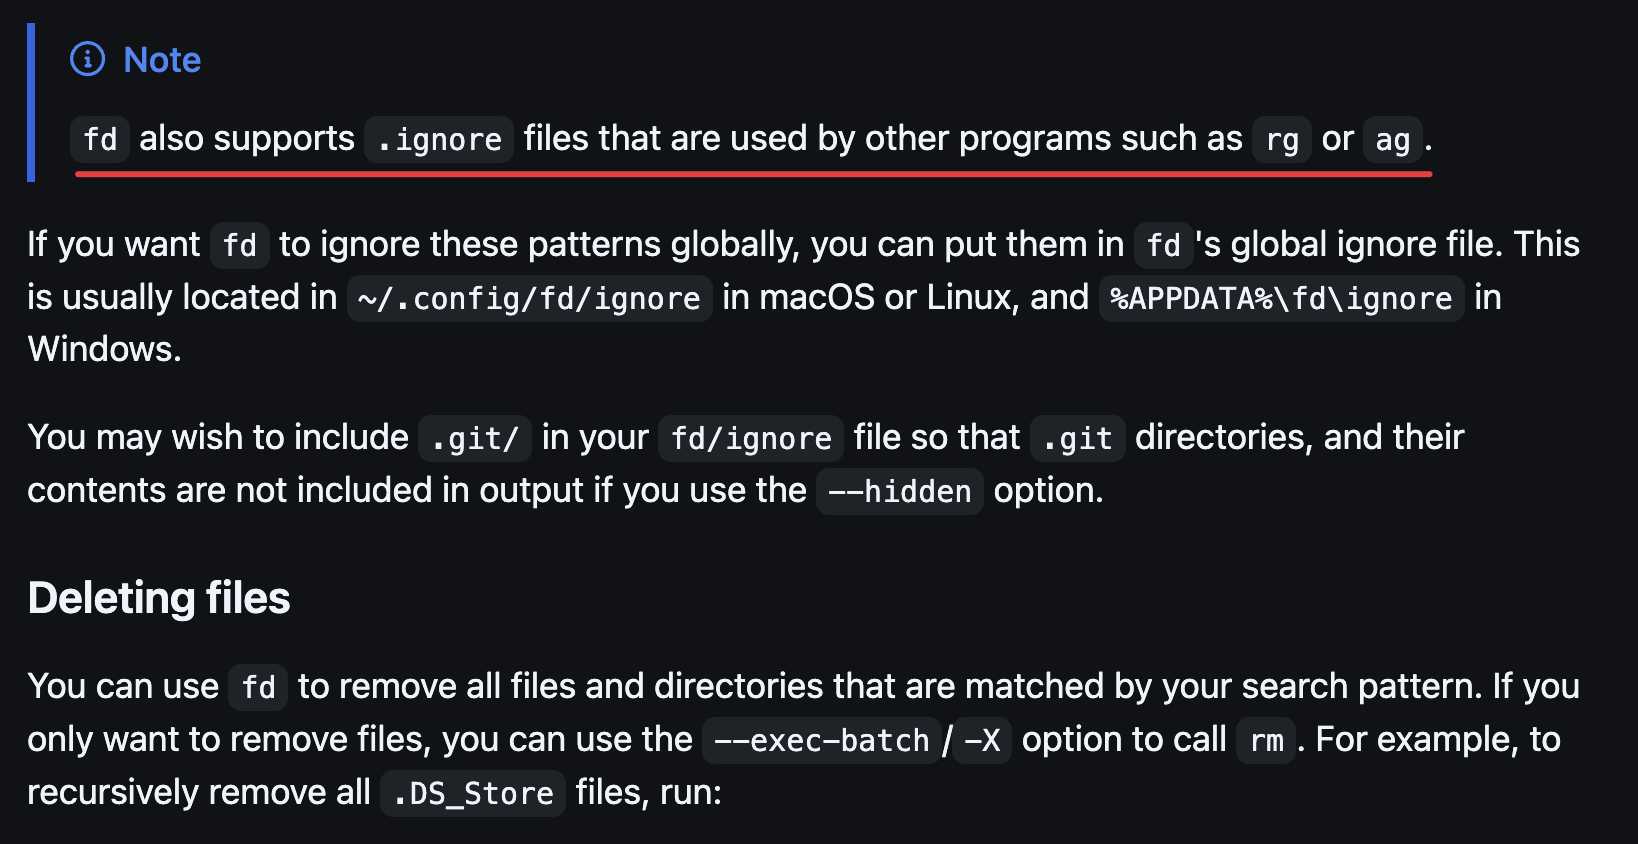Click the ag inline code
Viewport: 1638px width, 844px height.
pyautogui.click(x=1392, y=140)
